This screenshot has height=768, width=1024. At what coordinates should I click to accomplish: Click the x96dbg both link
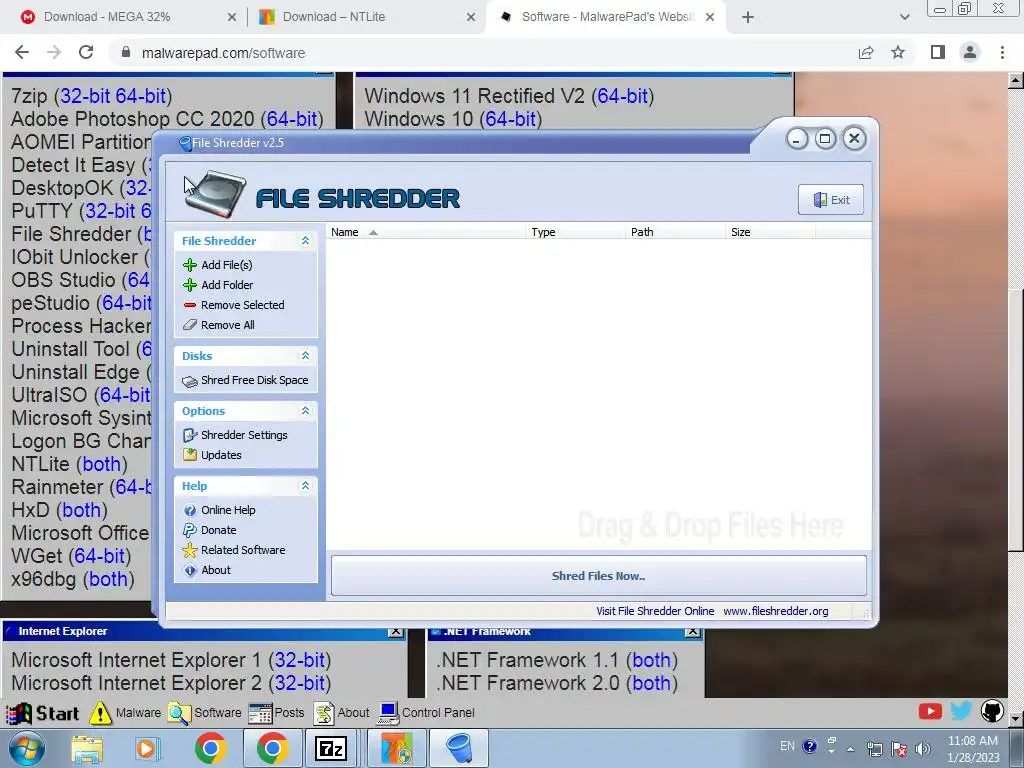108,579
